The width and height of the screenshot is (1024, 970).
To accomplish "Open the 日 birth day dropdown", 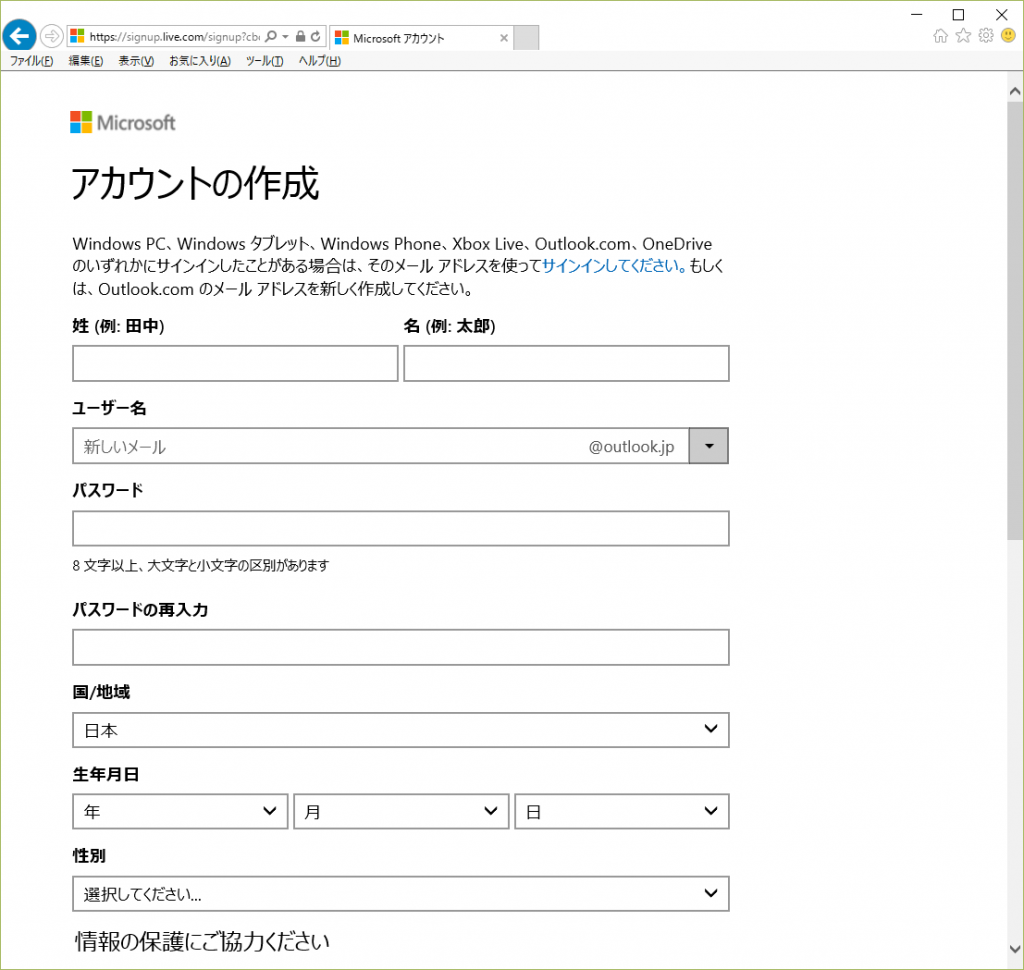I will point(622,811).
